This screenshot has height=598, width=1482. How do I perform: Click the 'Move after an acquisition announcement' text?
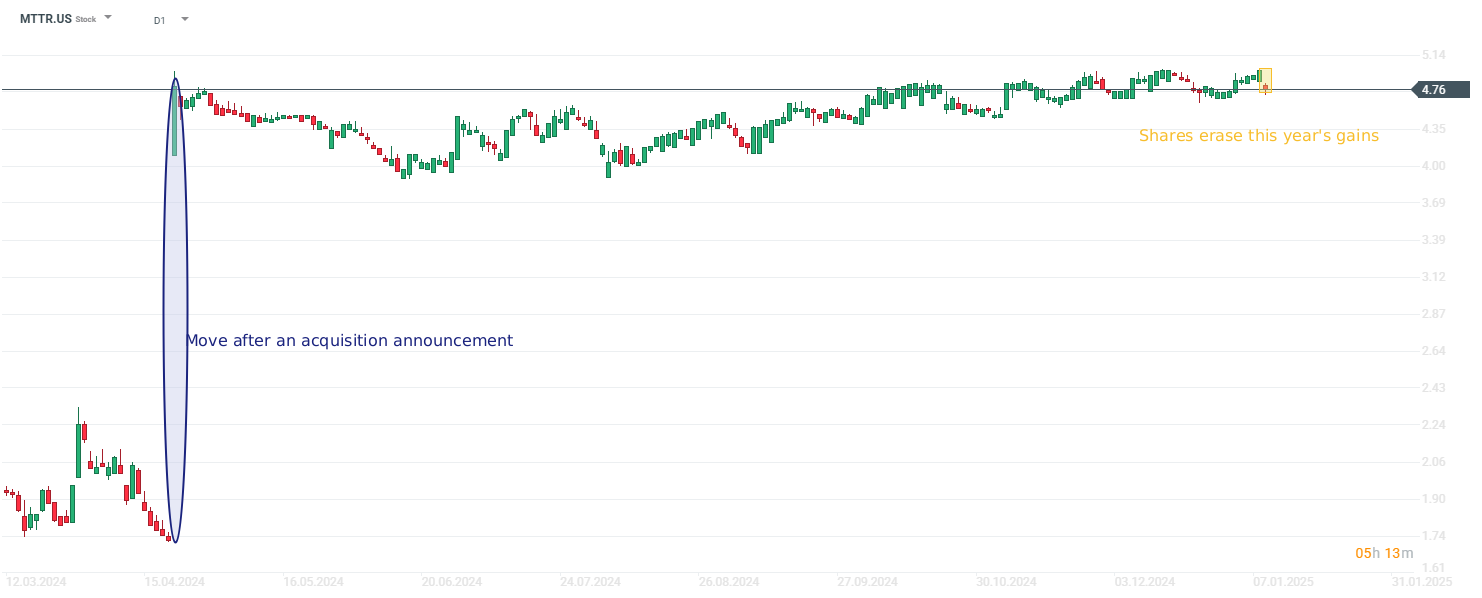[x=349, y=341]
